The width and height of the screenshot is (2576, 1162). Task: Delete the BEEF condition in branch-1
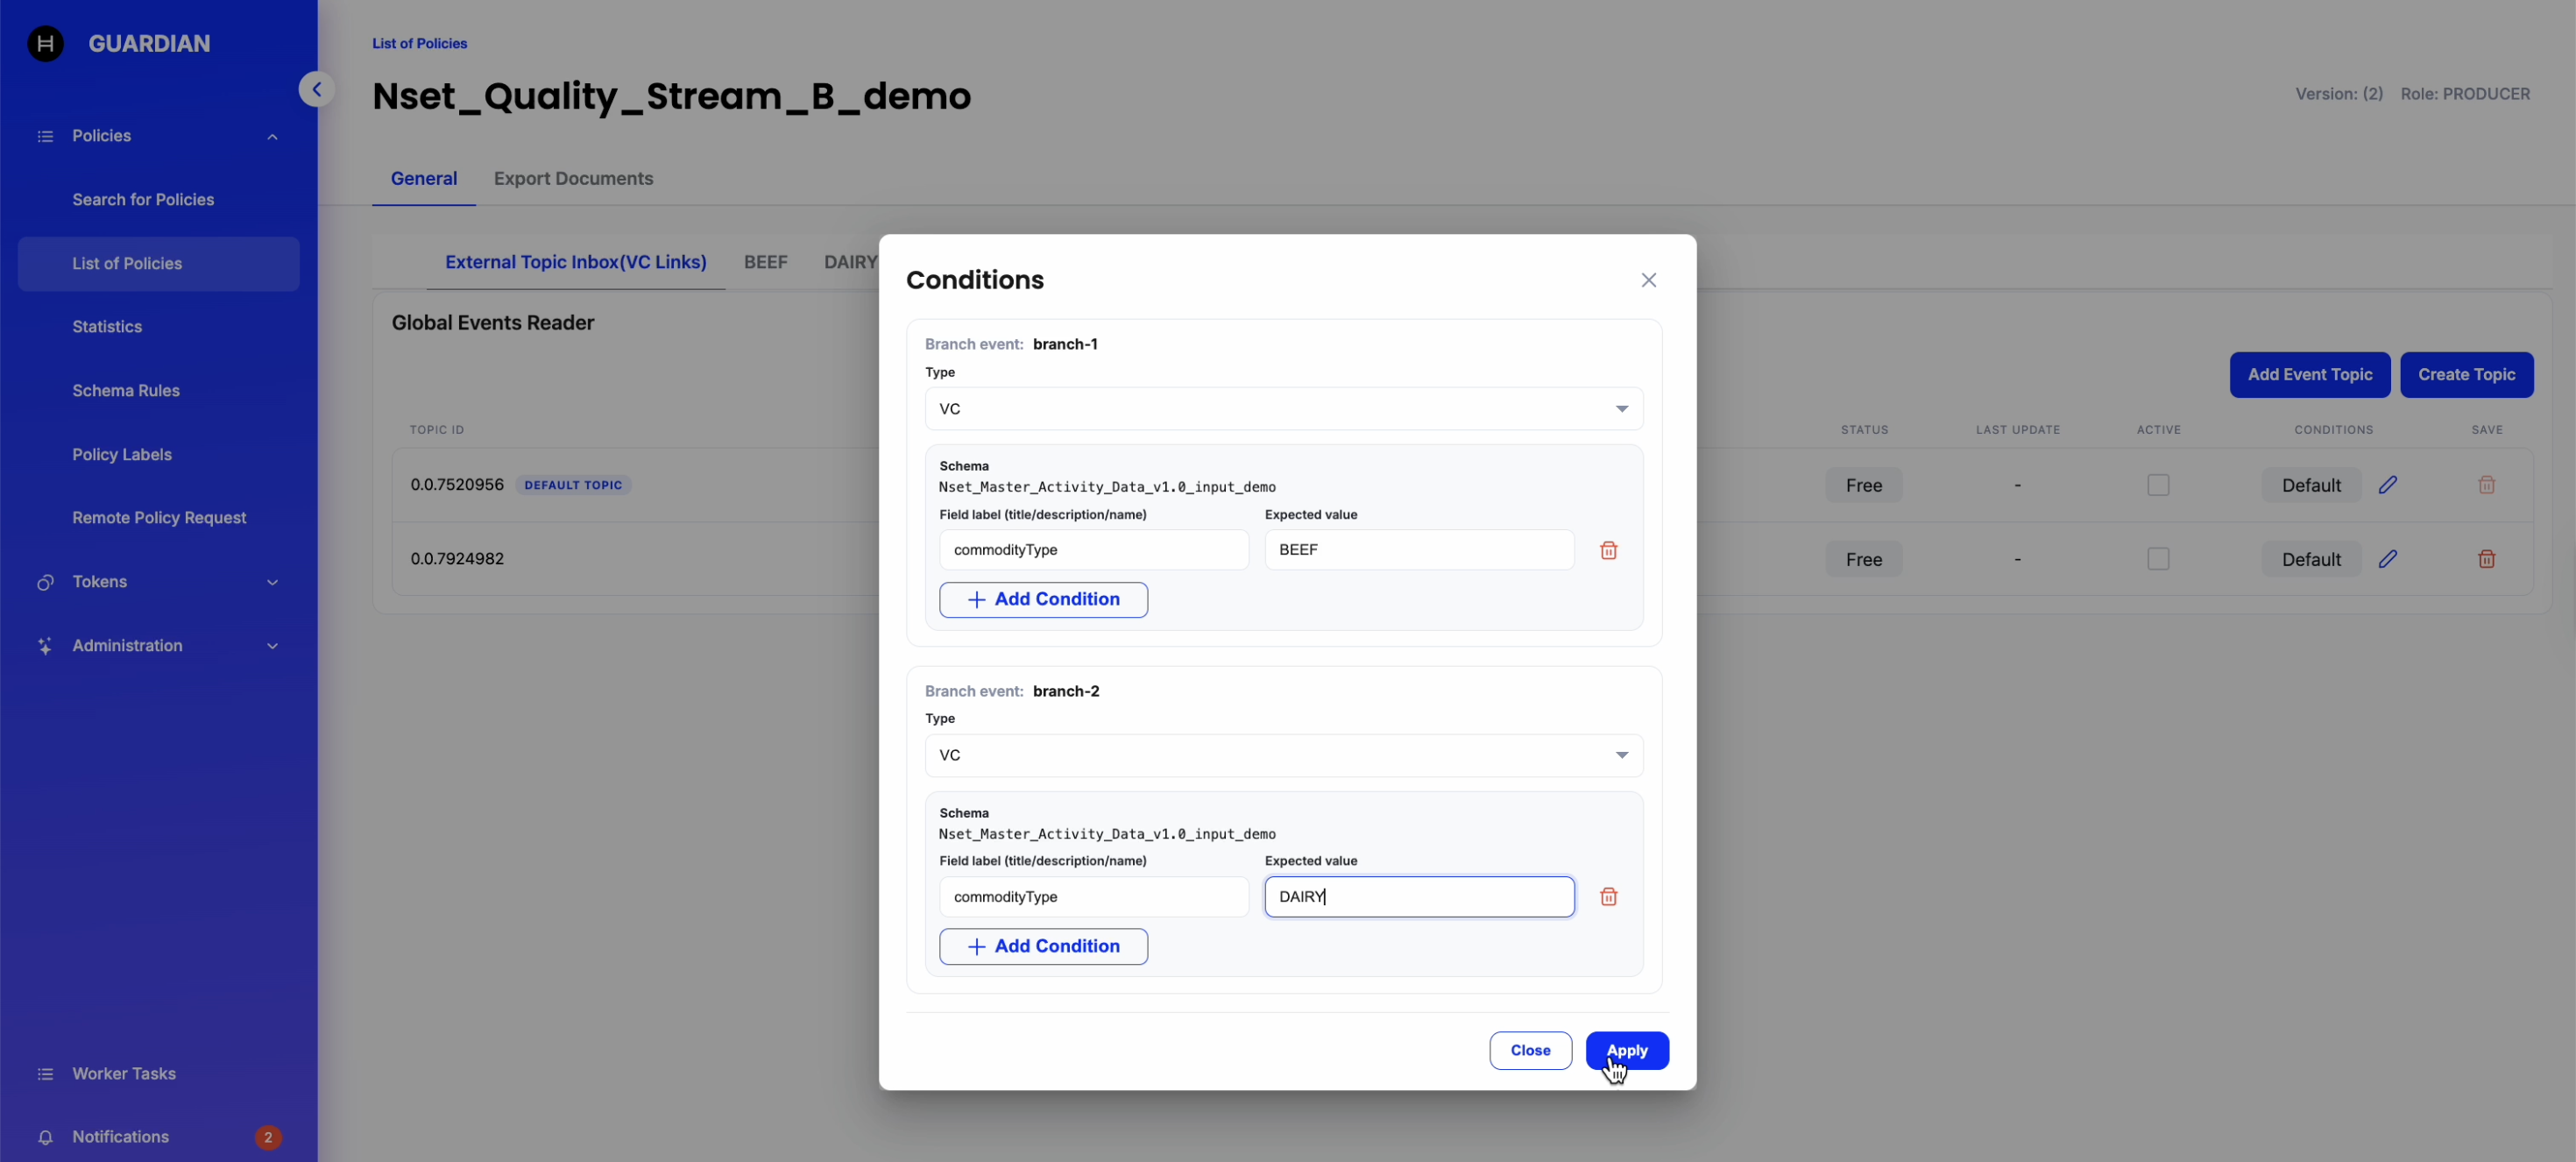tap(1608, 550)
